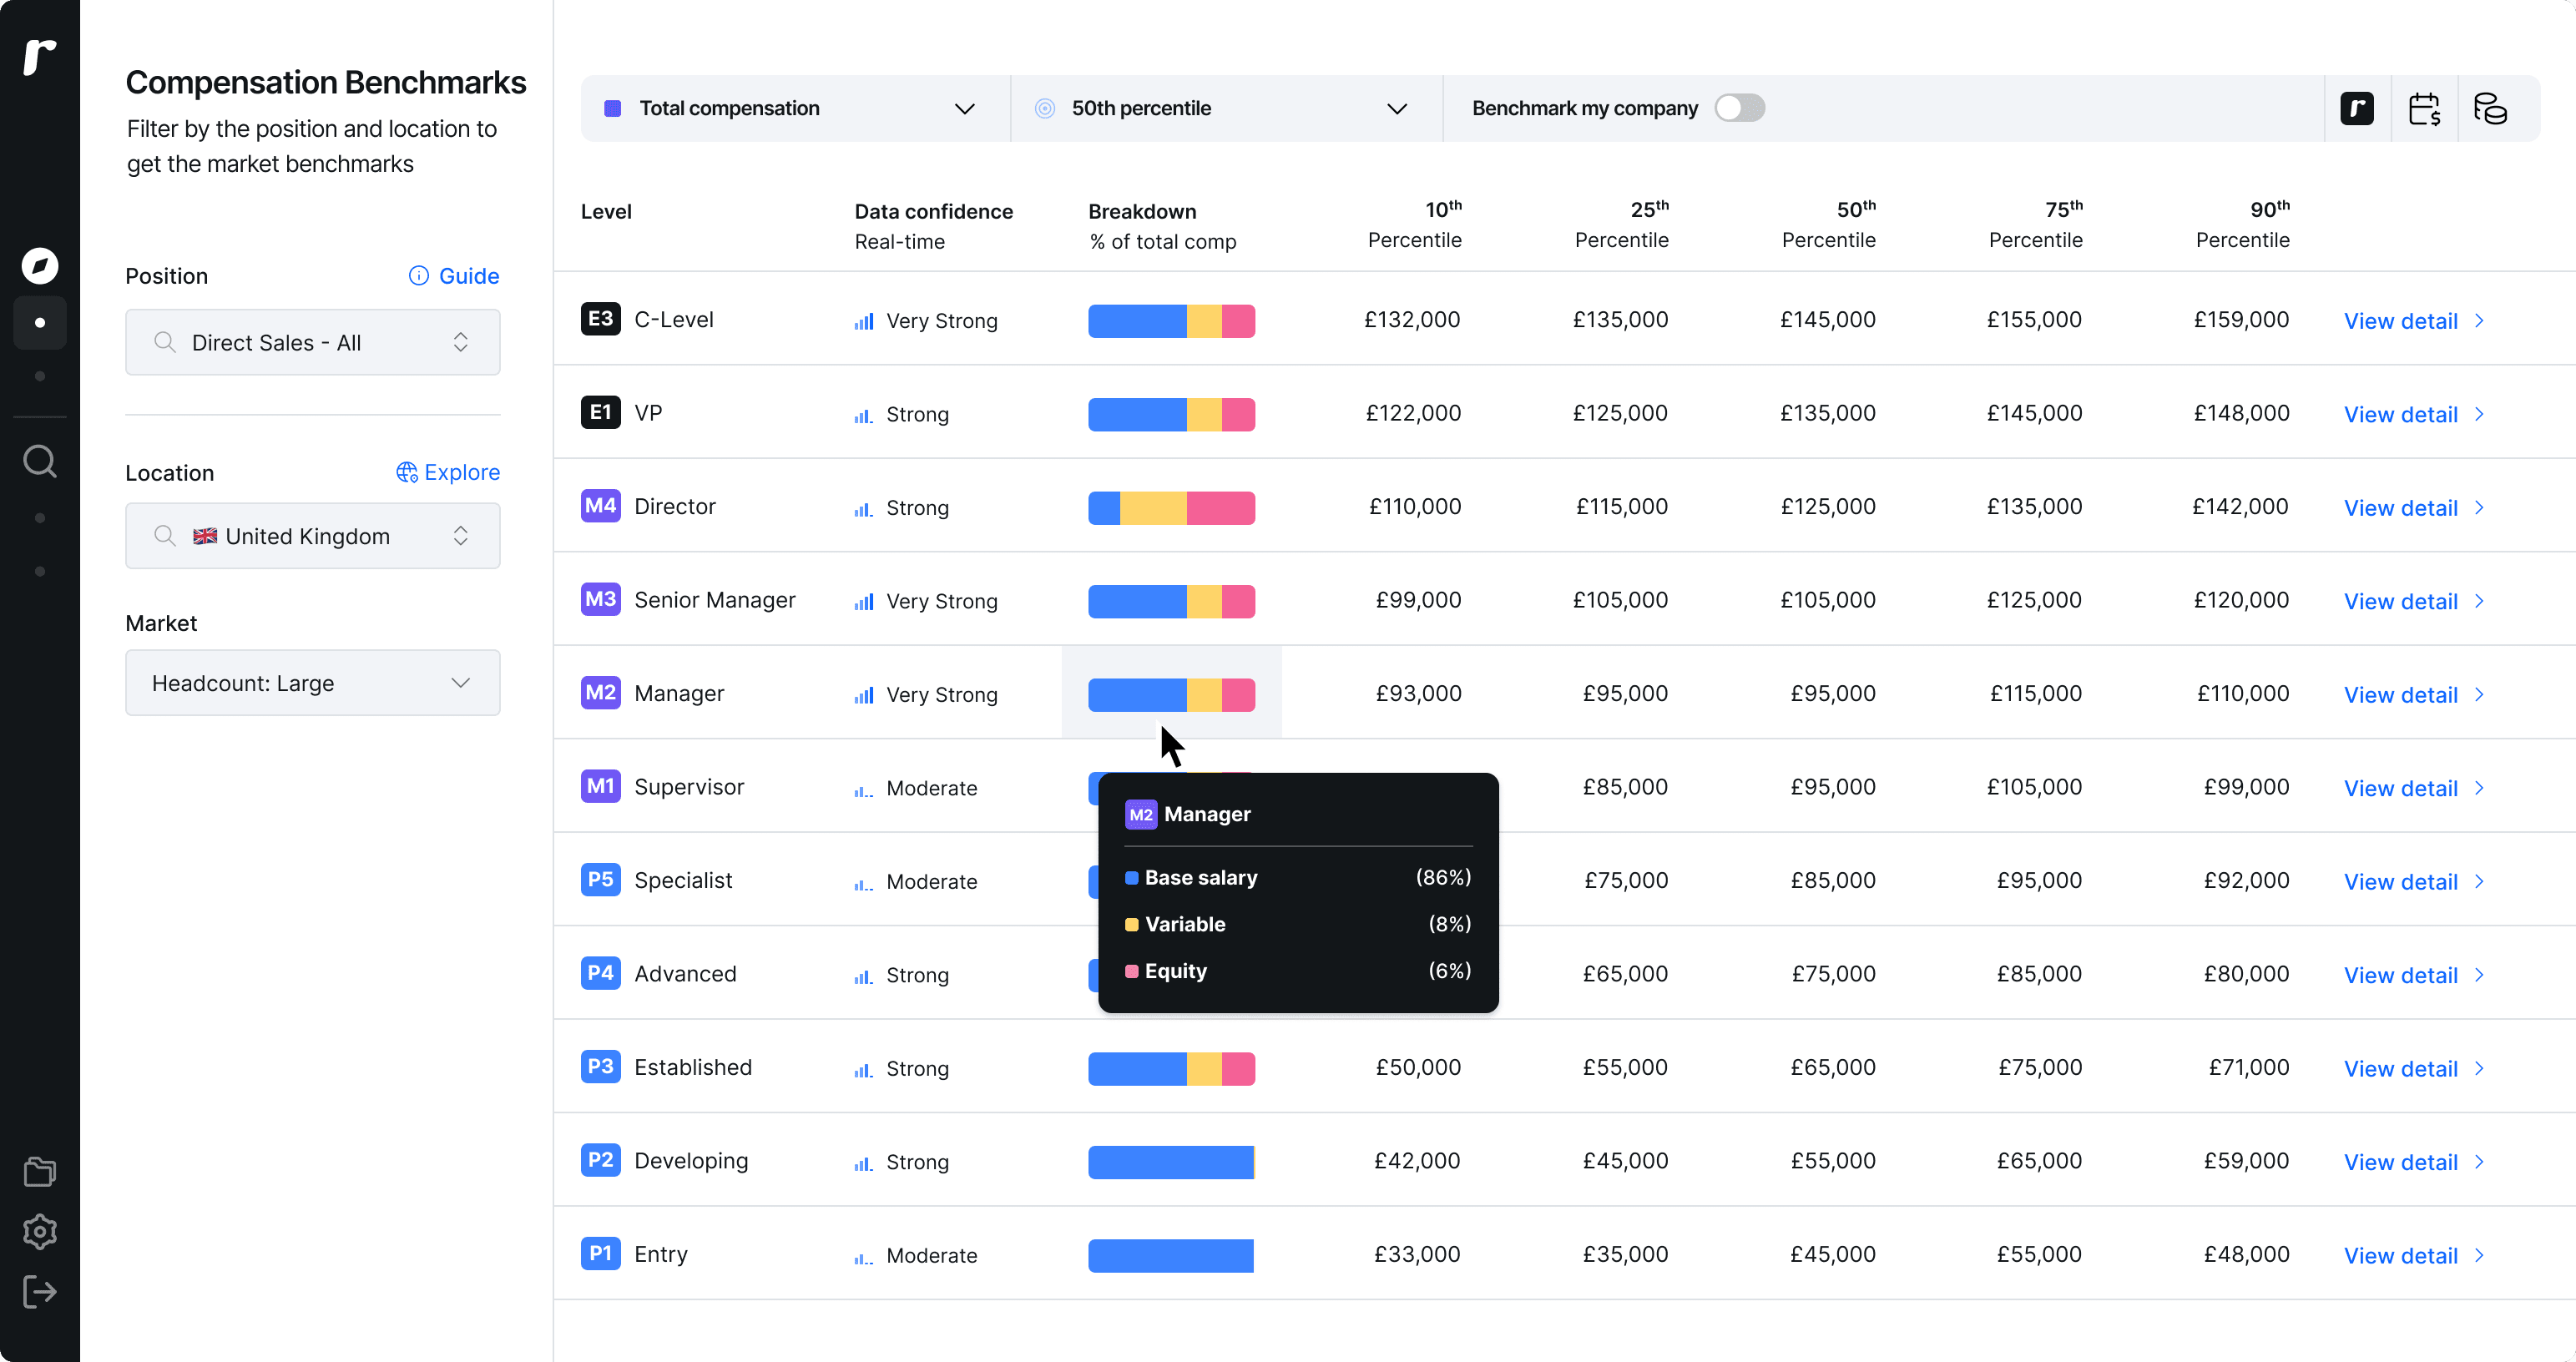Click the compass explore icon in sidebar
Screen dimensions: 2576x1362
(40, 265)
